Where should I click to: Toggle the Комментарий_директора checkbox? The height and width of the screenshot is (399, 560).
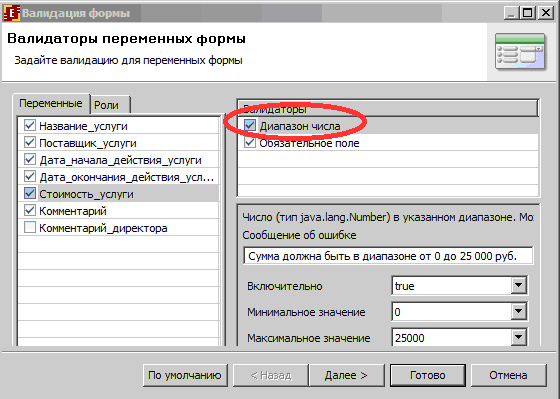point(30,228)
